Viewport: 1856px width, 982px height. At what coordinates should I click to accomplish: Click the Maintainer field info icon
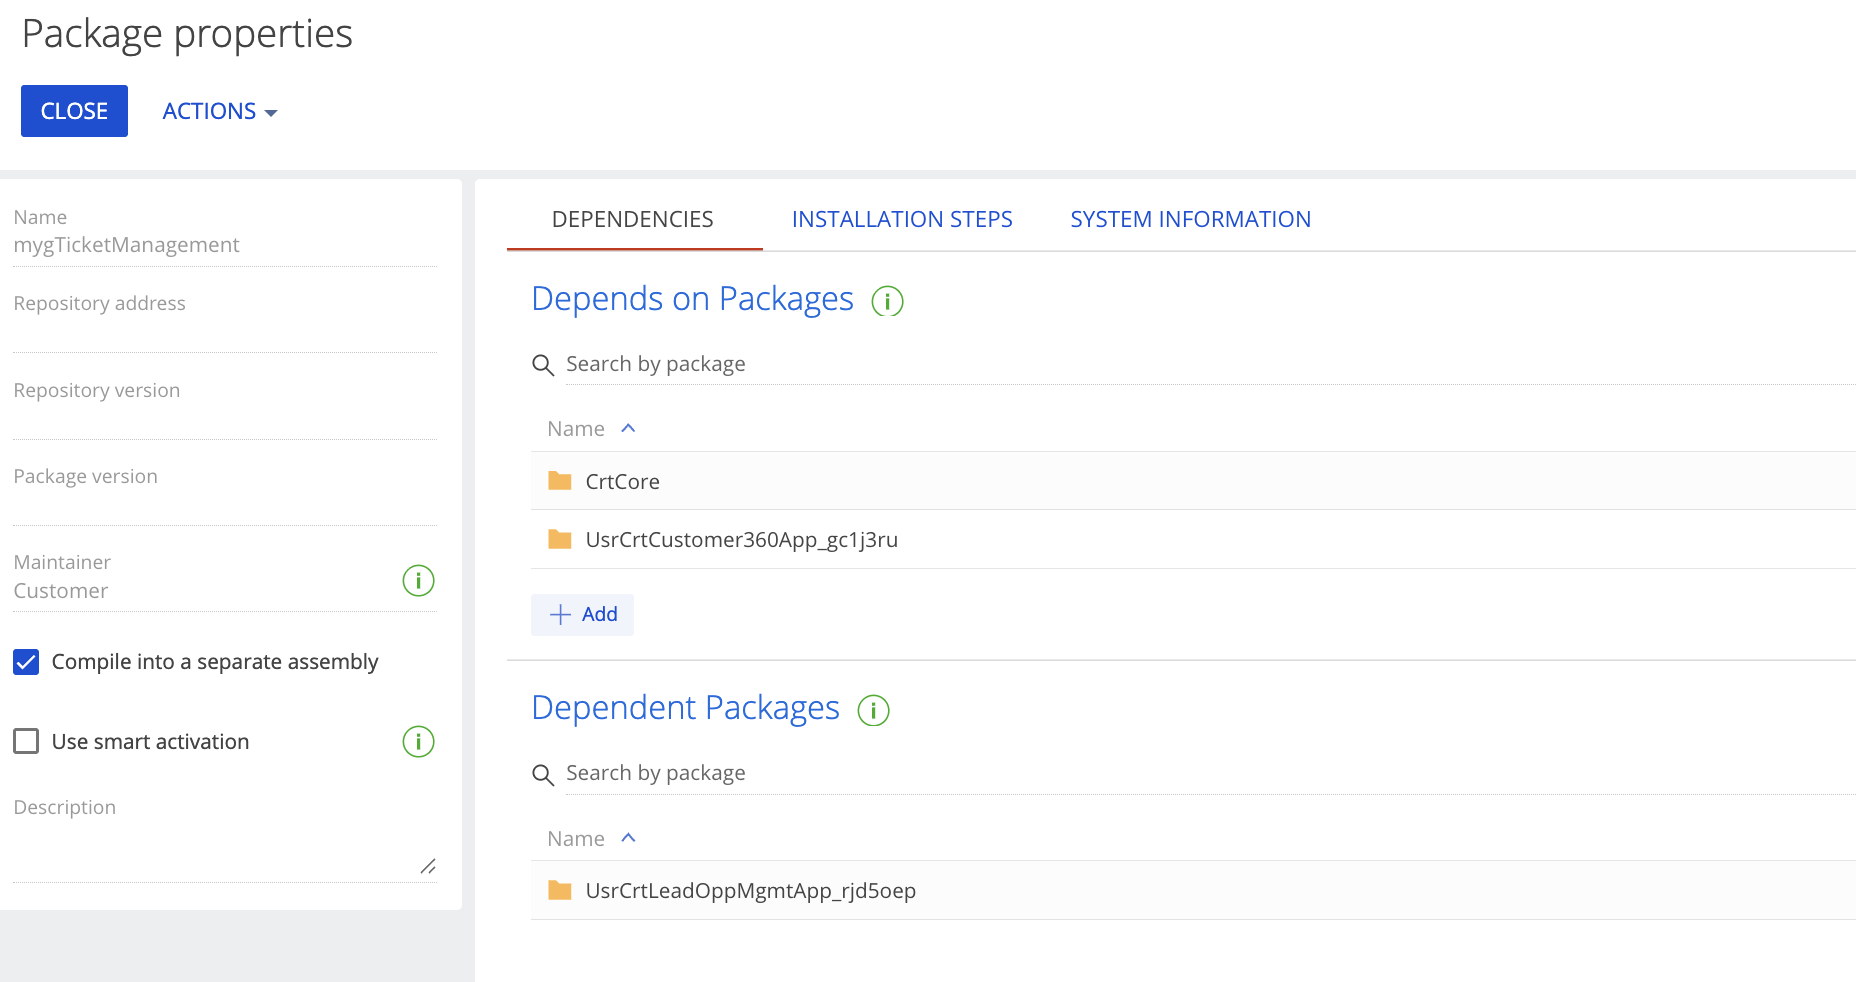(418, 580)
